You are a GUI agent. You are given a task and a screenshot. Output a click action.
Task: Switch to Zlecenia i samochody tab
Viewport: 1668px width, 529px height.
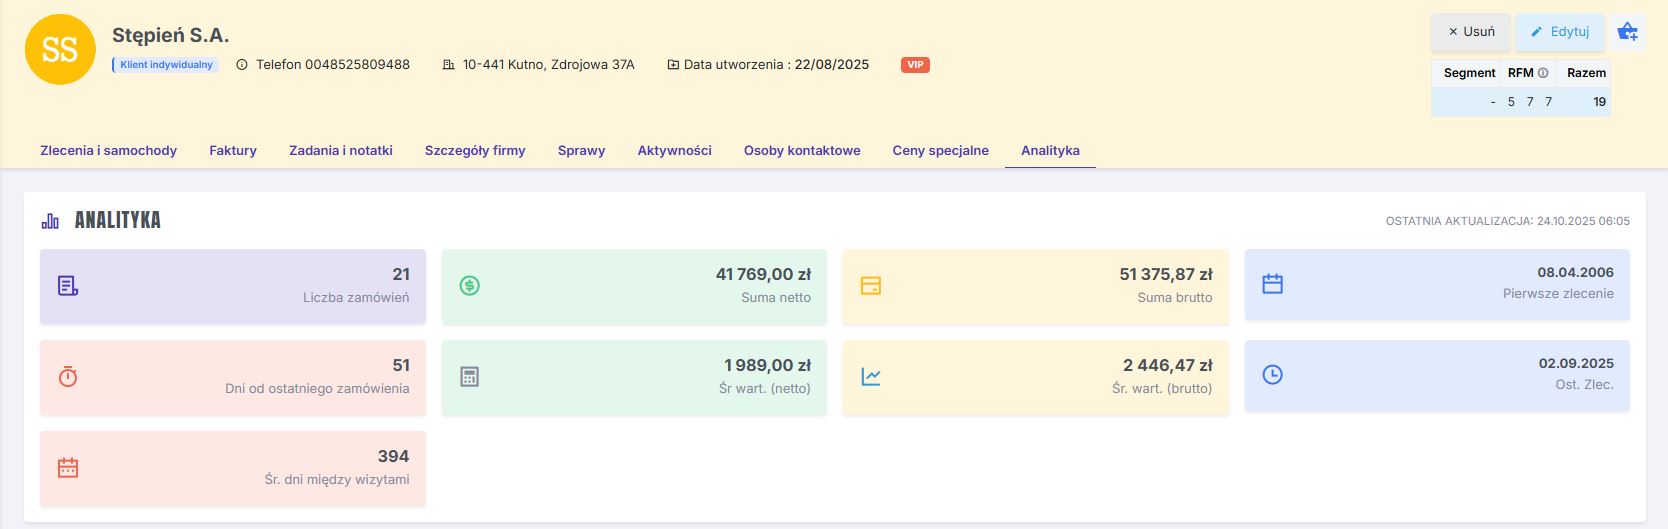click(x=108, y=151)
